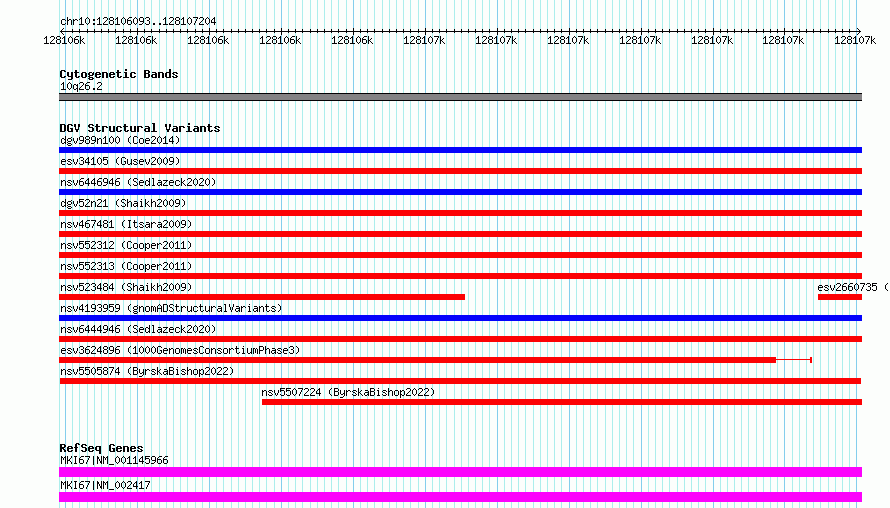This screenshot has width=890, height=508.
Task: Click the RefSeq Genes track title
Action: 101,448
